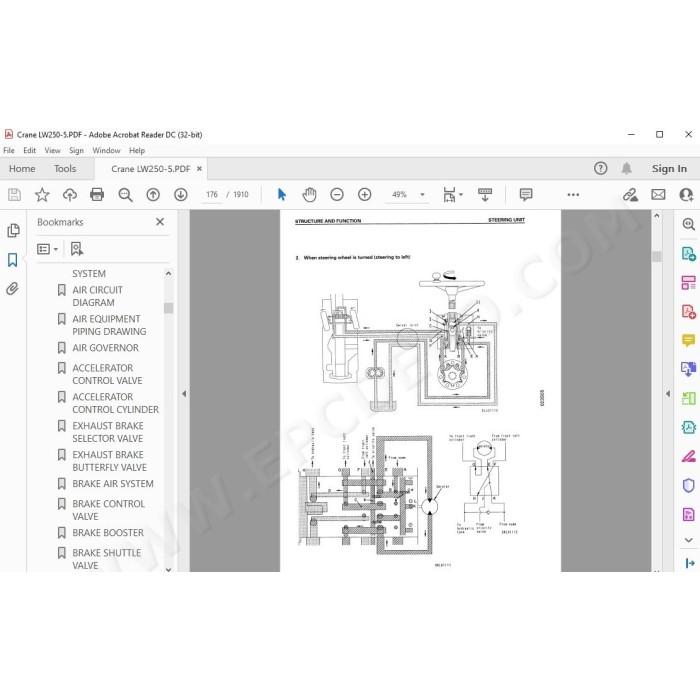Switch to the Home tab
The width and height of the screenshot is (700, 700).
pyautogui.click(x=22, y=169)
